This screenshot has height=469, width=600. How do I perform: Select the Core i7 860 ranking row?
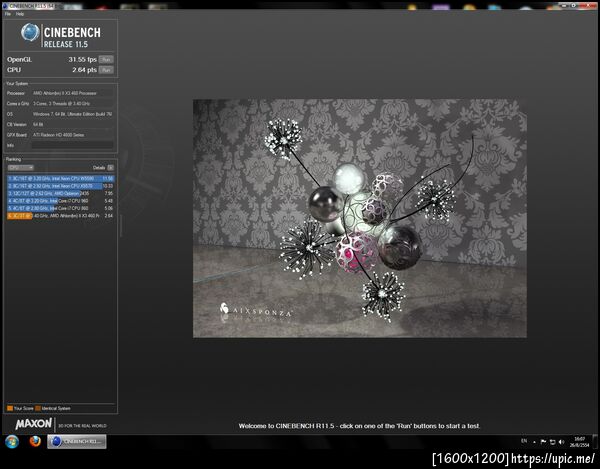[x=60, y=208]
